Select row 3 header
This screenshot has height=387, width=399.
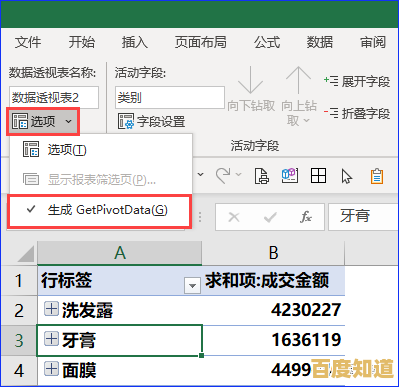click(x=19, y=340)
